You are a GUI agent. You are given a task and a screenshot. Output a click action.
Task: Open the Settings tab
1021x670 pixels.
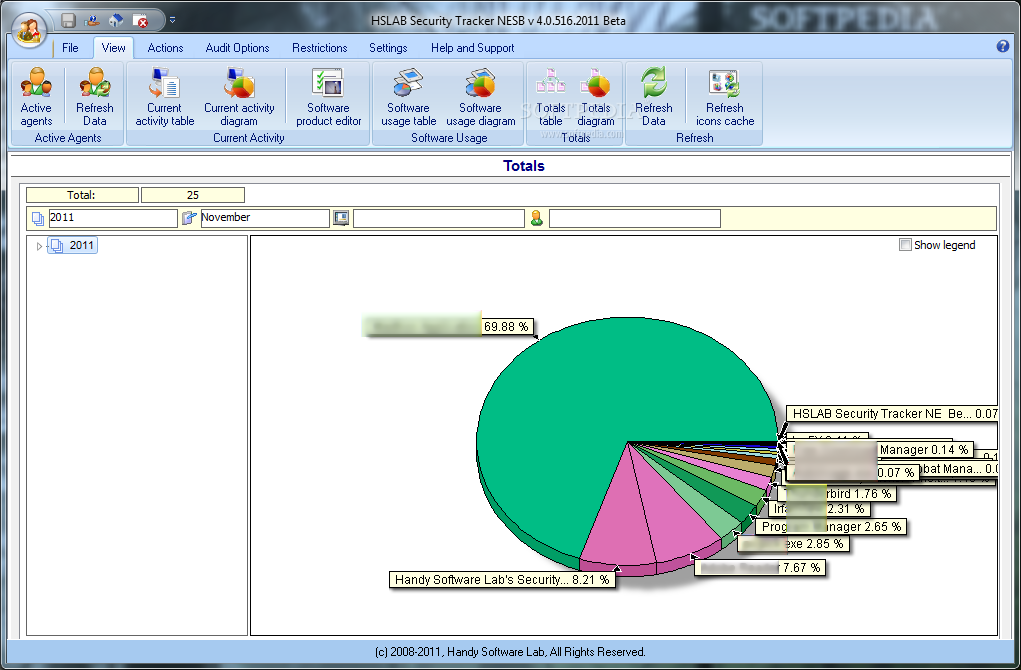(x=388, y=48)
